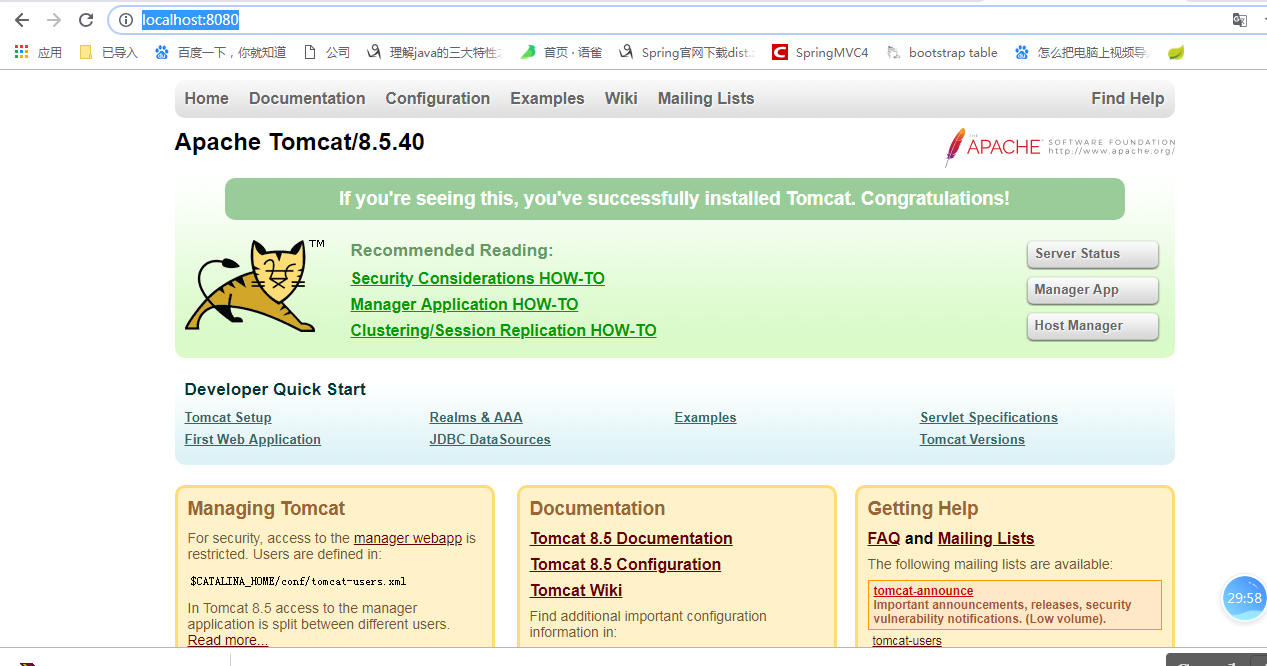1267x666 pixels.
Task: Open the 已导入 bookmarks folder
Action: (108, 52)
